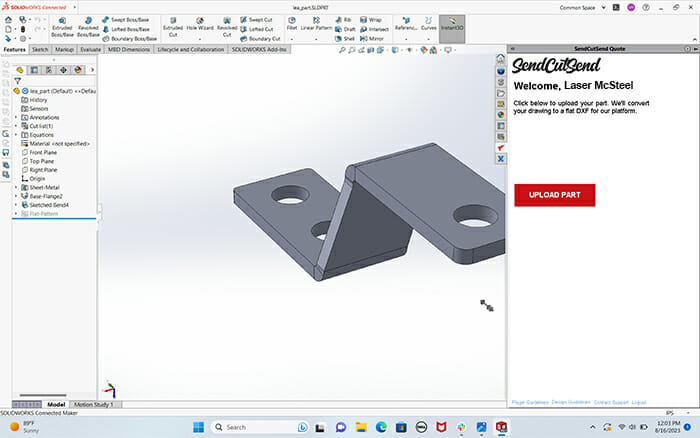700x438 pixels.
Task: Toggle the Instant3D button
Action: pos(452,25)
